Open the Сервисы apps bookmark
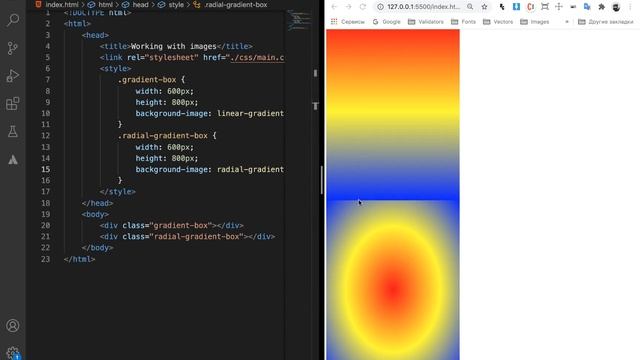 (x=348, y=22)
